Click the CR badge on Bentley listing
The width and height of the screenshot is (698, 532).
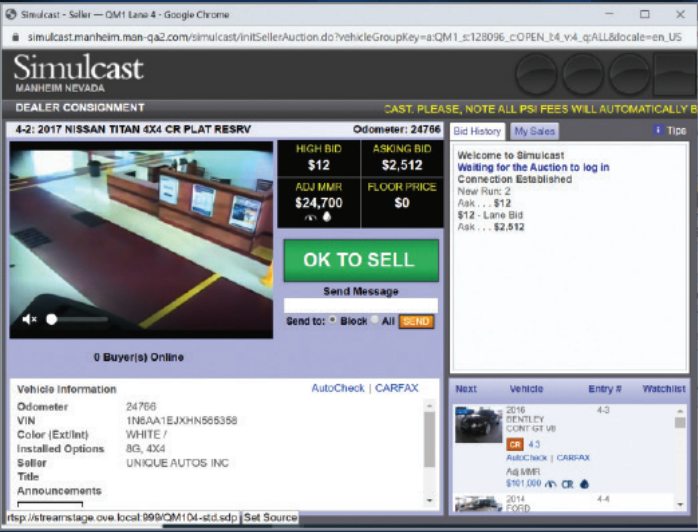[x=515, y=443]
